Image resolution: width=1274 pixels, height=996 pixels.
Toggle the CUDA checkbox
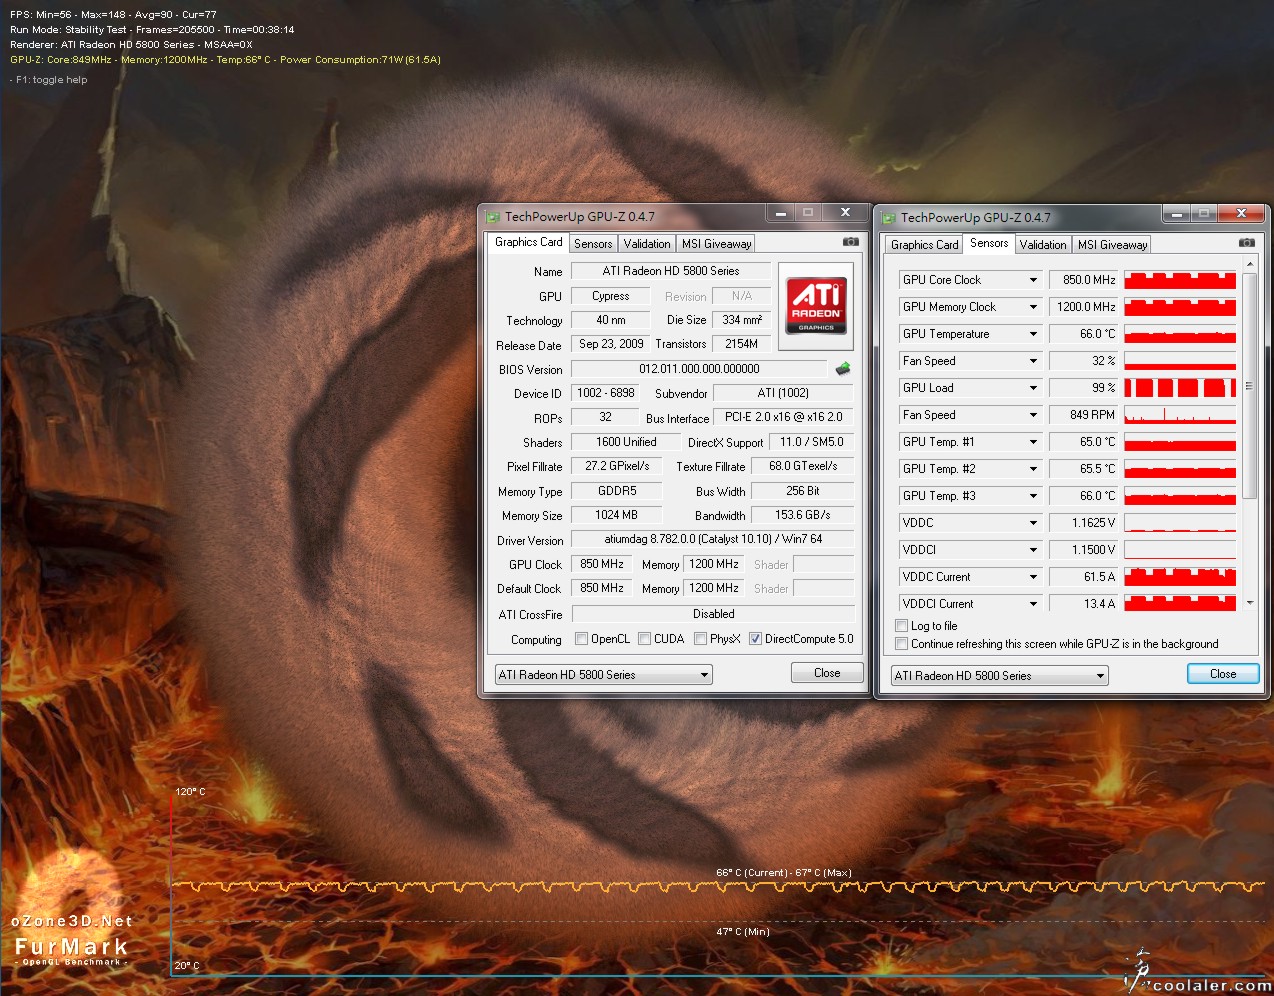pos(644,639)
